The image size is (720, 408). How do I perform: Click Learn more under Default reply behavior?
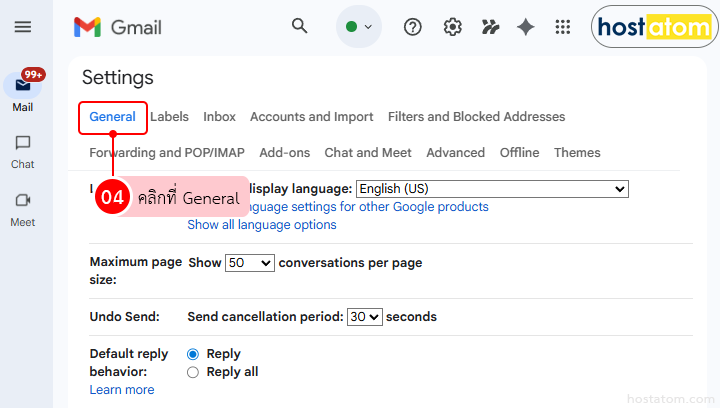click(x=122, y=390)
